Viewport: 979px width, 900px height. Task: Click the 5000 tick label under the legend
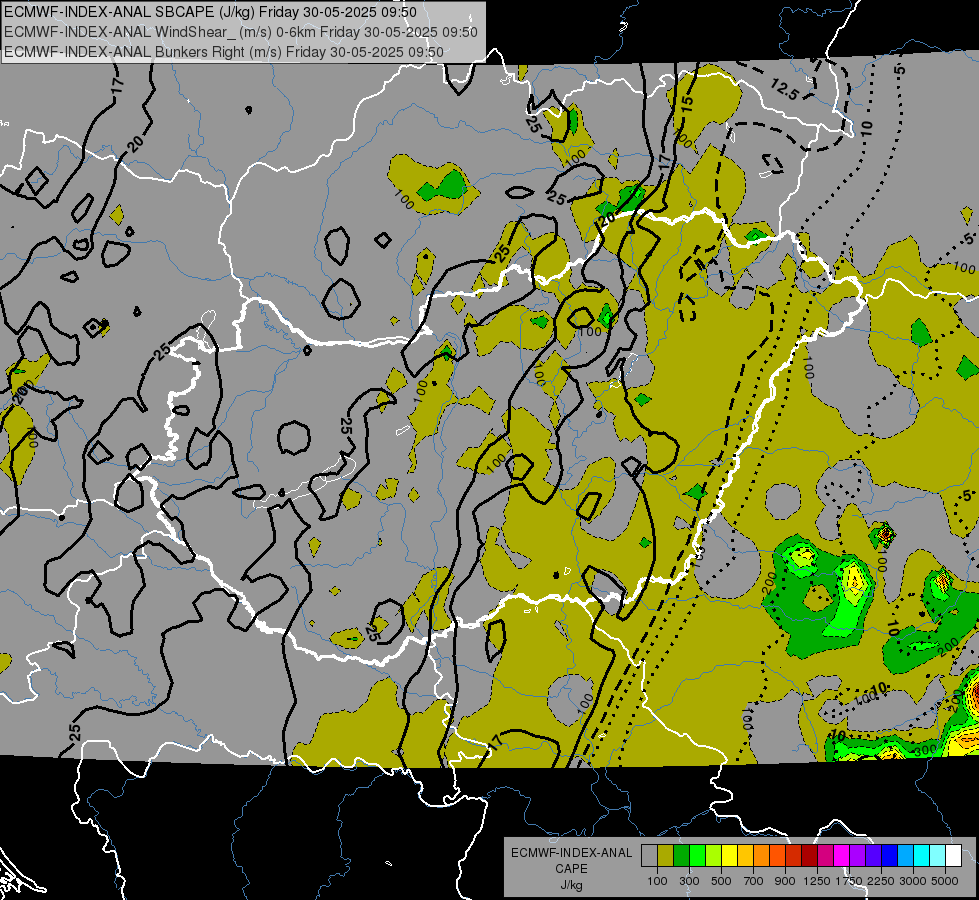(944, 881)
